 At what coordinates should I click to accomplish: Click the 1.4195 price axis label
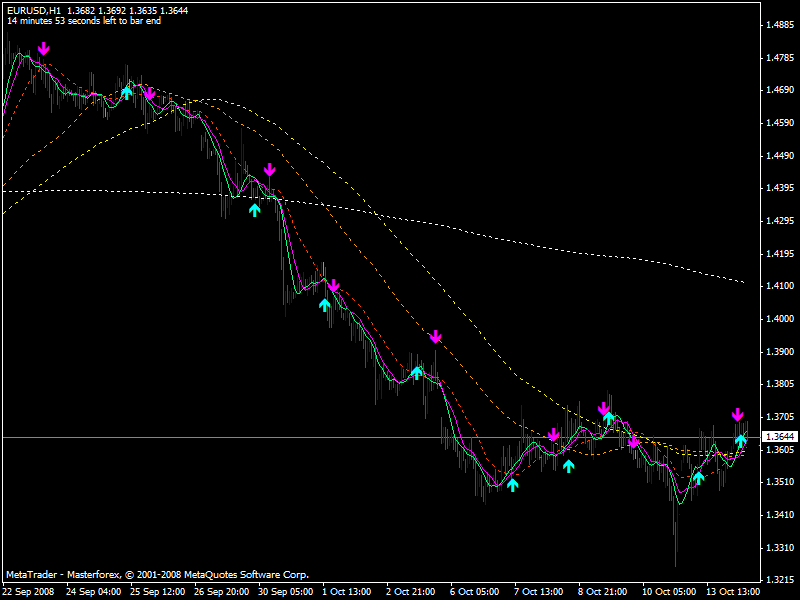780,254
